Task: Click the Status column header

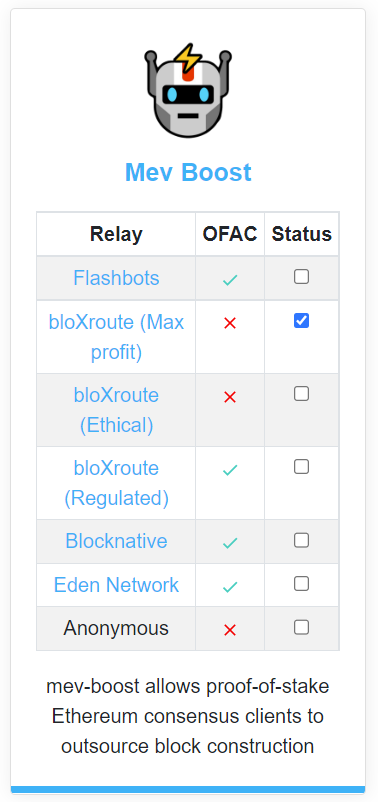Action: click(301, 234)
